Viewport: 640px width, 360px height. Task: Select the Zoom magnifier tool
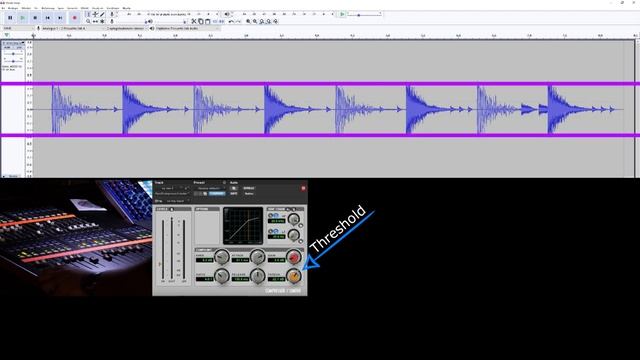point(88,21)
